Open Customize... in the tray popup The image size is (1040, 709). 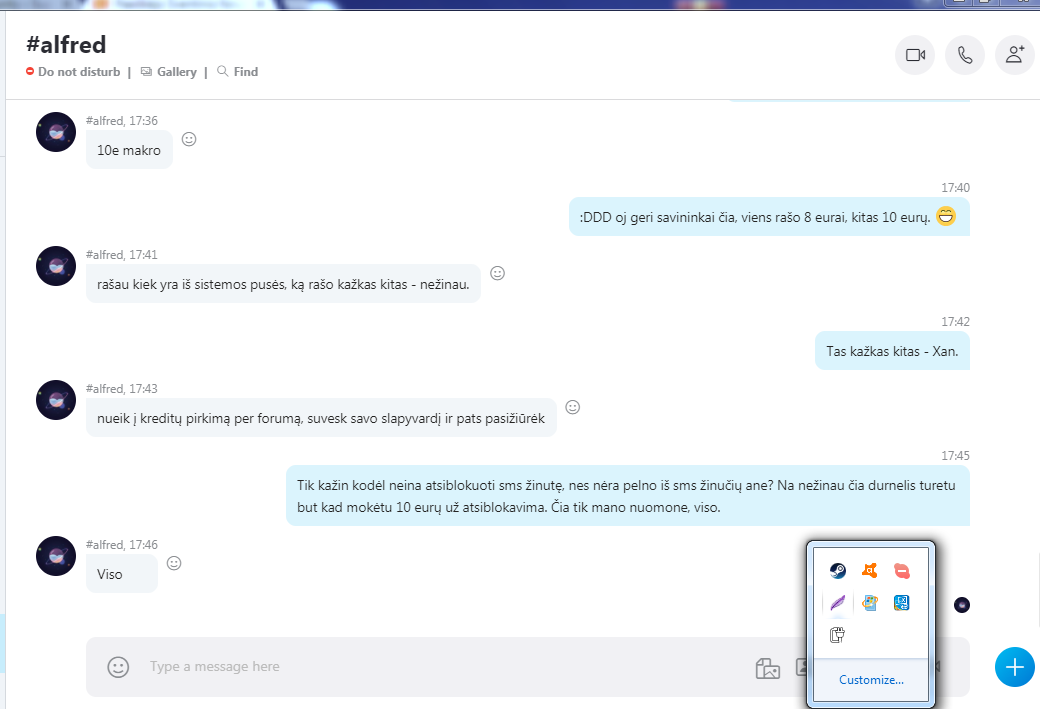(x=871, y=680)
